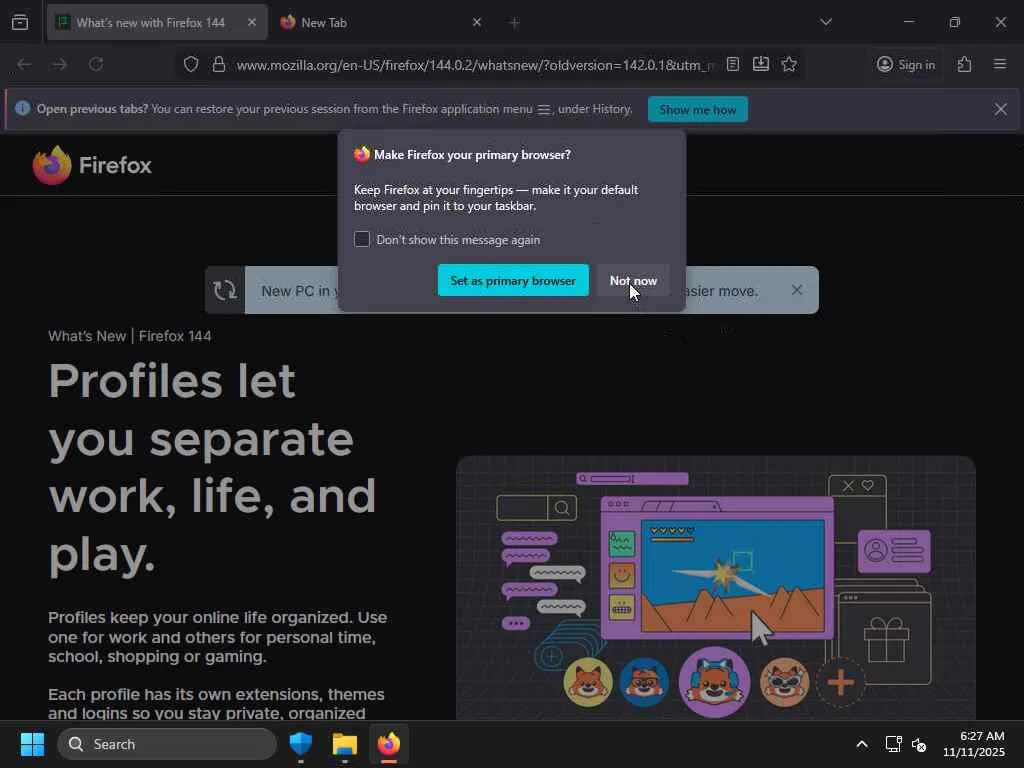Screen dimensions: 1024x768
Task: Switch to the New Tab tab
Action: [x=382, y=22]
